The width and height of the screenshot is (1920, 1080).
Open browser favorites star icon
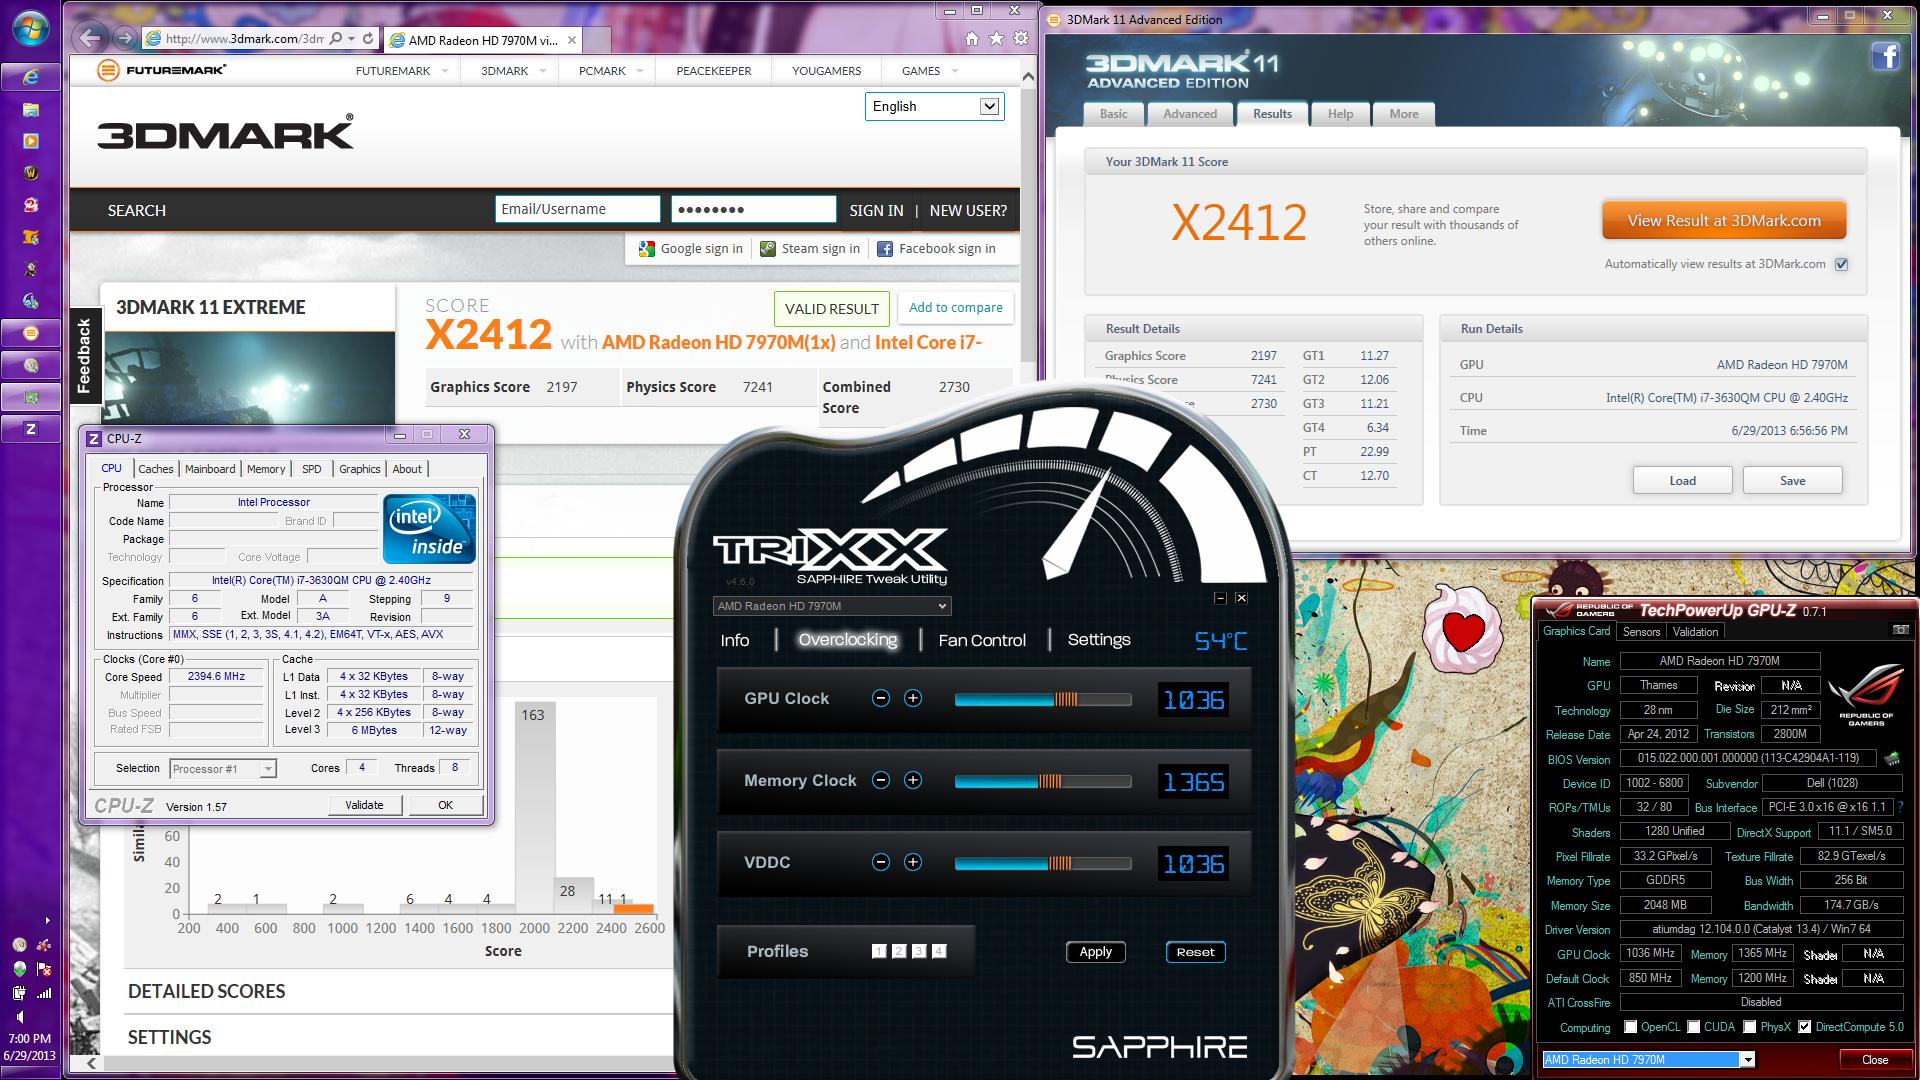996,39
